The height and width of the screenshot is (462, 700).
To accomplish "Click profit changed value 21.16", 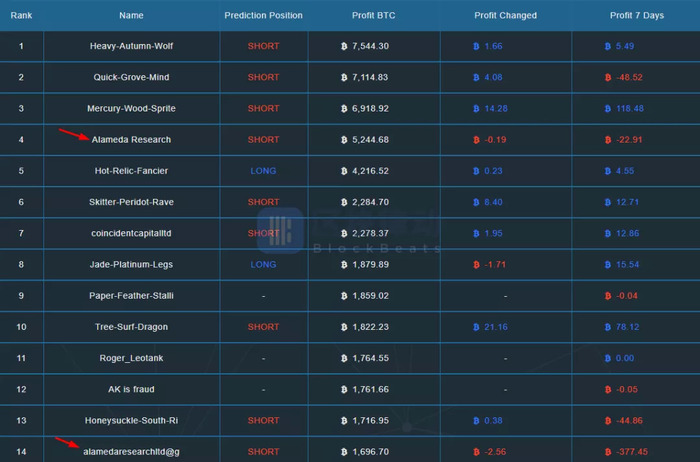I will [x=496, y=327].
